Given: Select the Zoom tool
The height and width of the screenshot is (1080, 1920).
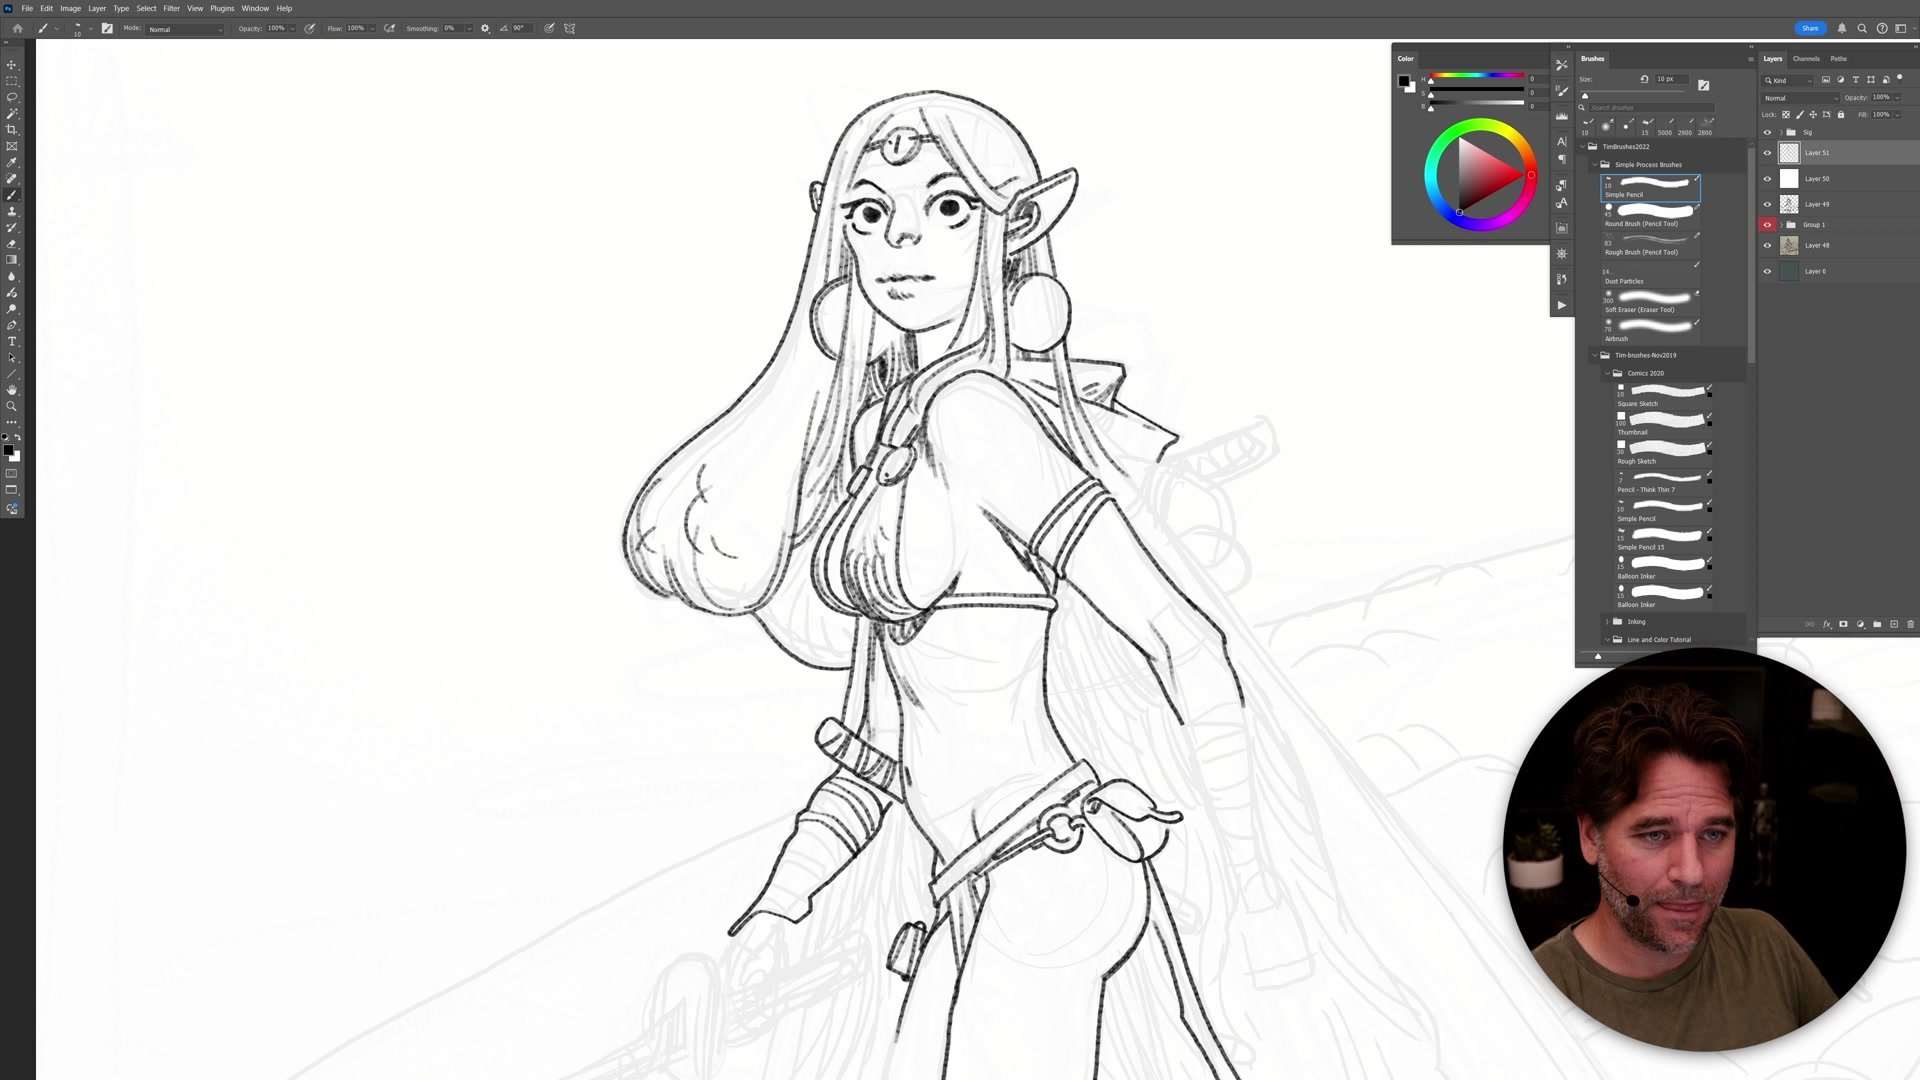Looking at the screenshot, I should tap(12, 406).
